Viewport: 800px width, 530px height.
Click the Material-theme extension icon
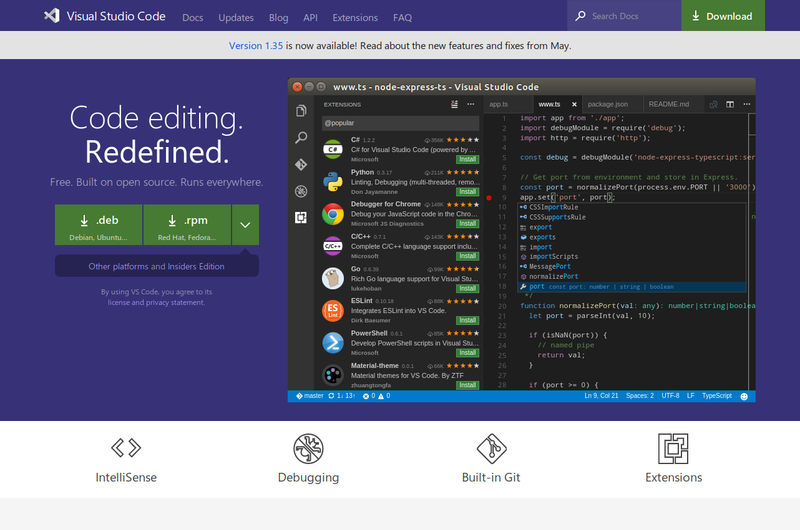333,375
